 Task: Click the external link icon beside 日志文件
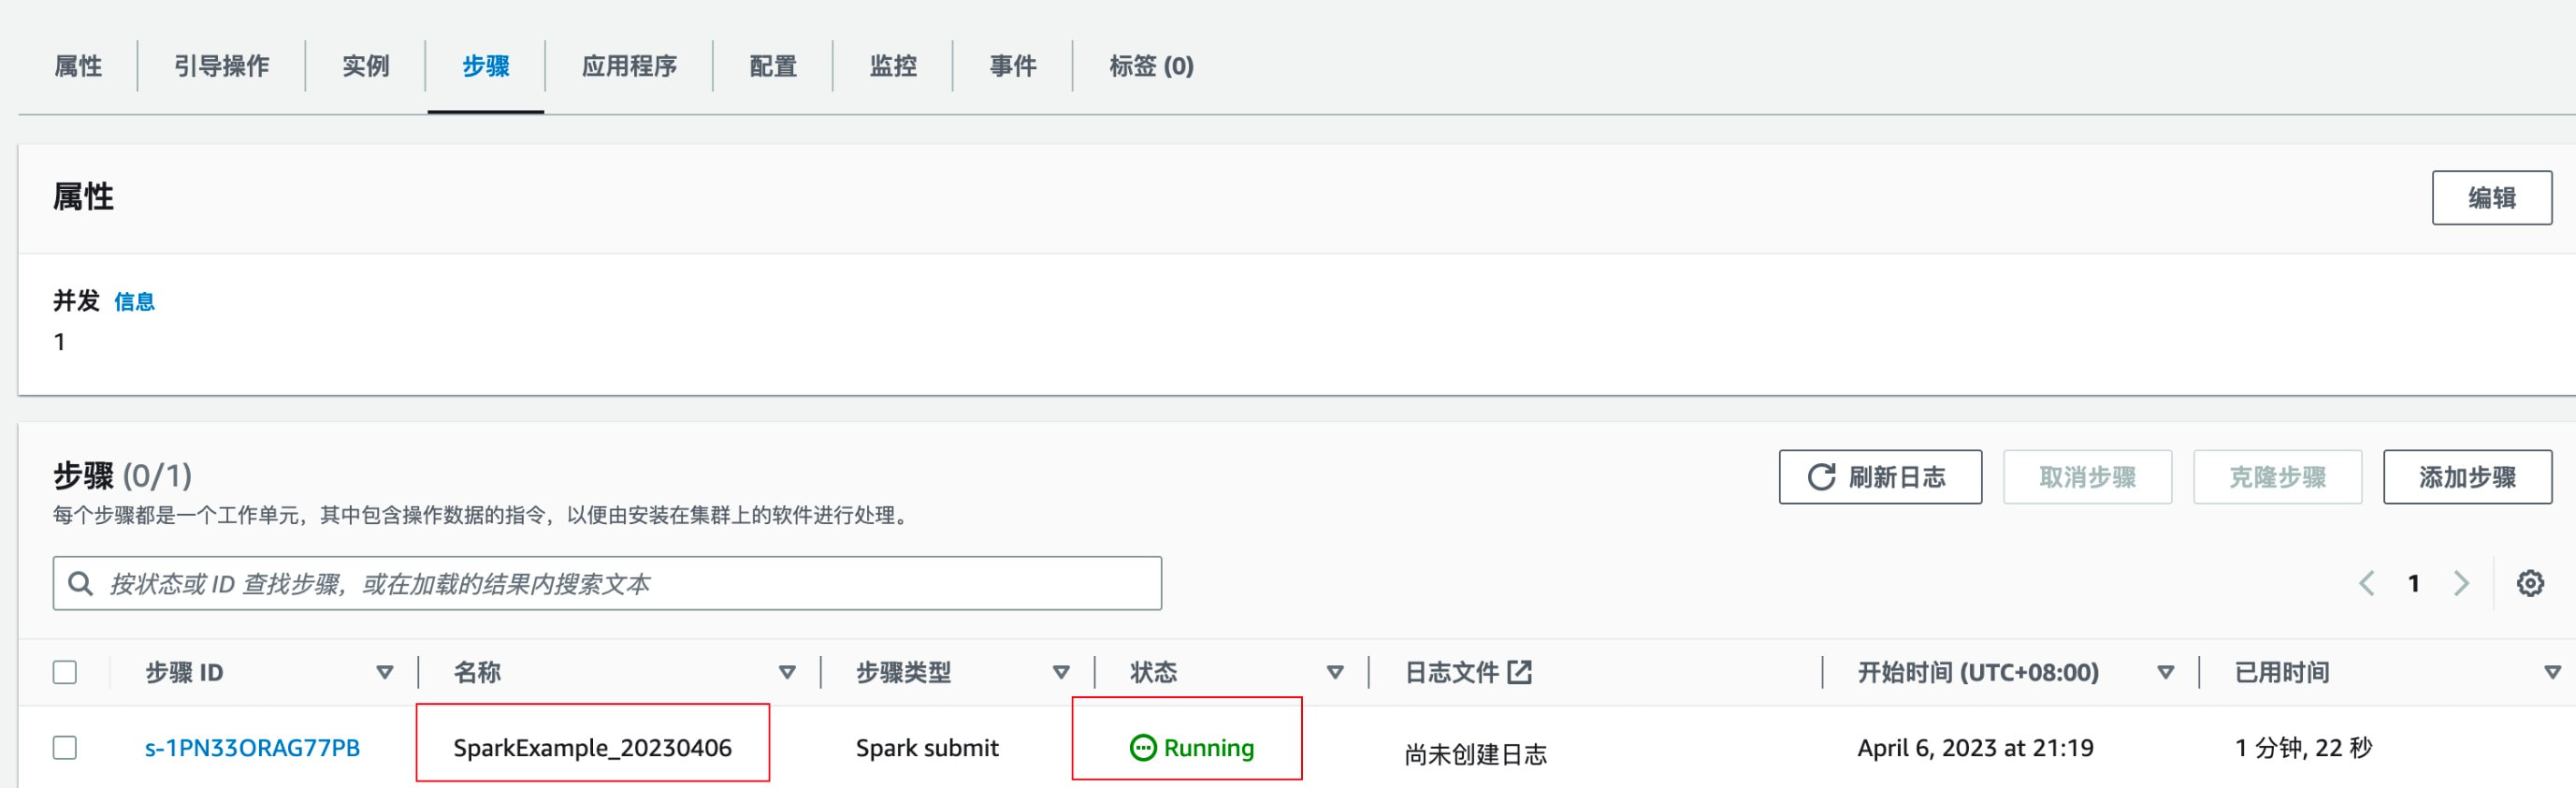tap(1519, 672)
